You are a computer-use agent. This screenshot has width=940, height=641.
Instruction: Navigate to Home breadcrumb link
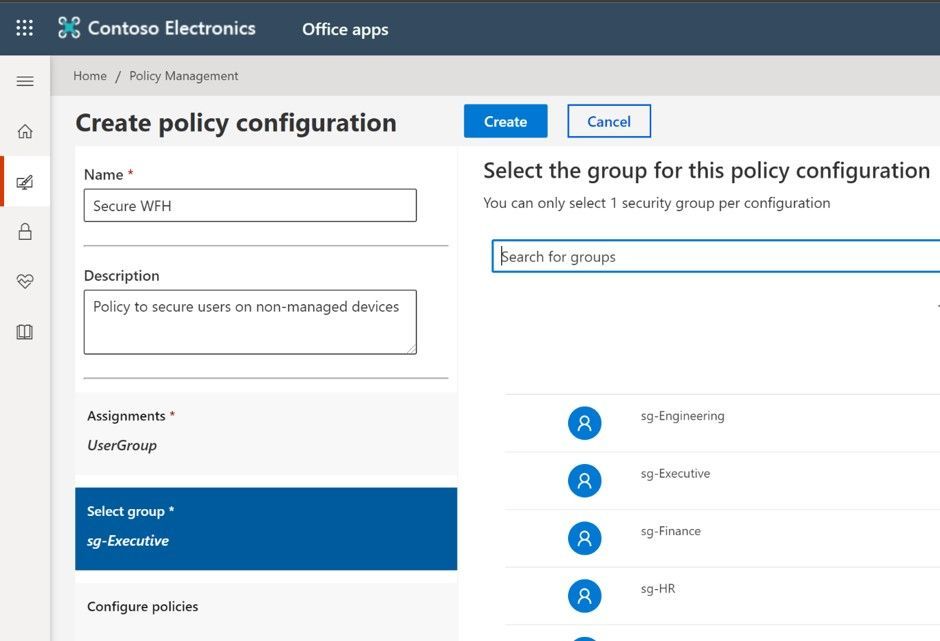tap(90, 76)
